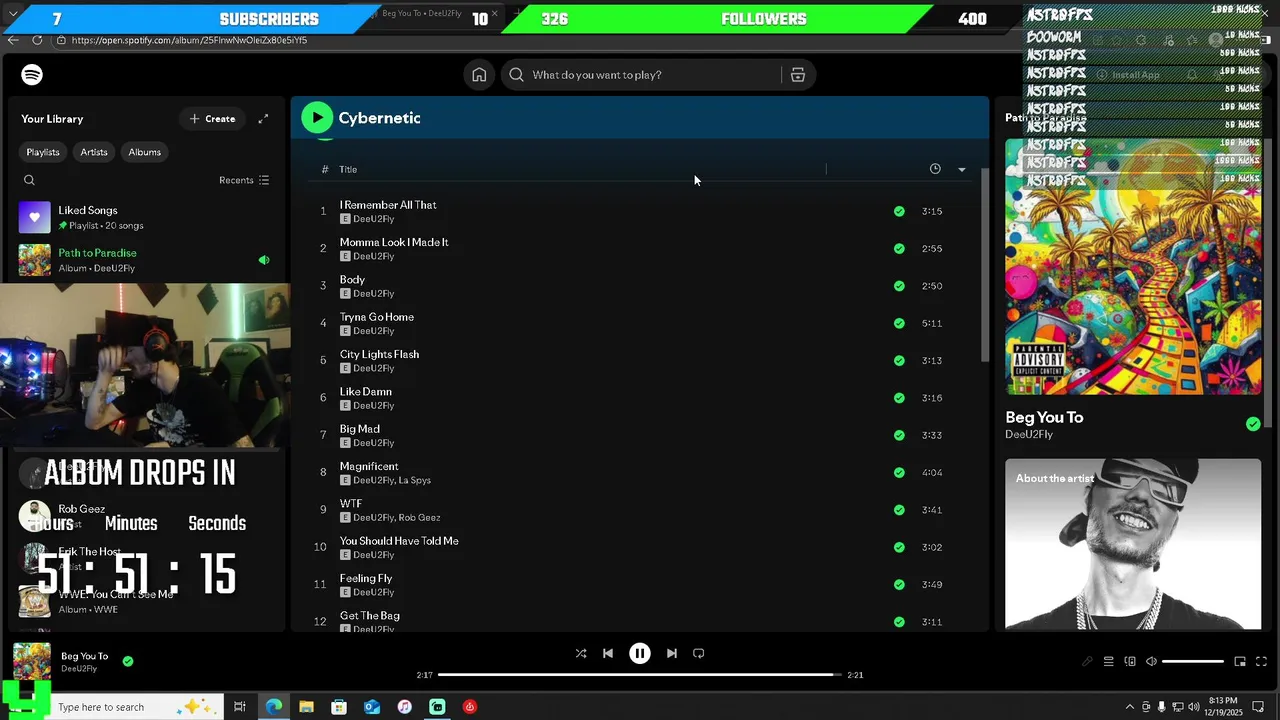This screenshot has width=1280, height=720.
Task: Click the 5:11 duration of Tryna Go Home
Action: [x=932, y=323]
